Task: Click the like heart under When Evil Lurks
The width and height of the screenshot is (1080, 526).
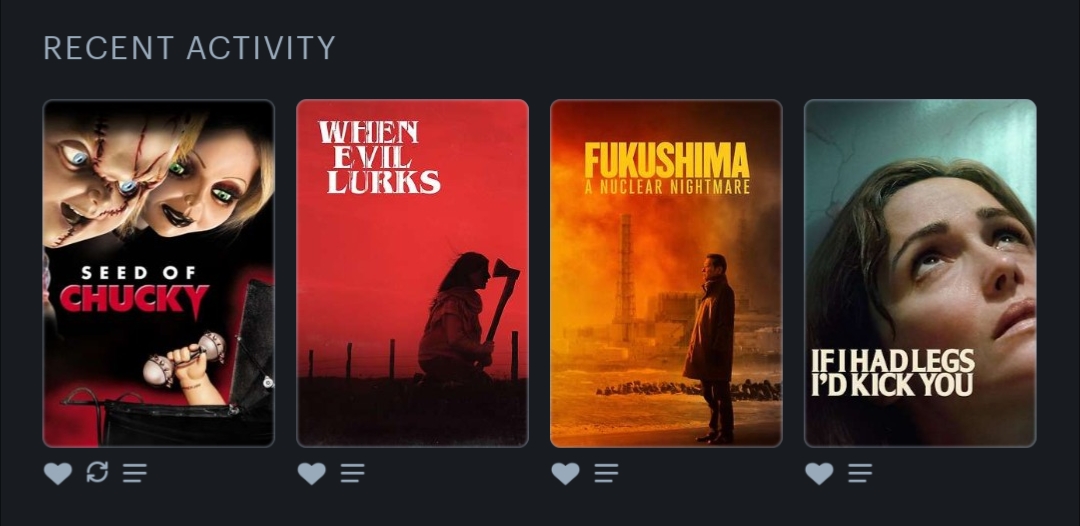Action: click(311, 473)
